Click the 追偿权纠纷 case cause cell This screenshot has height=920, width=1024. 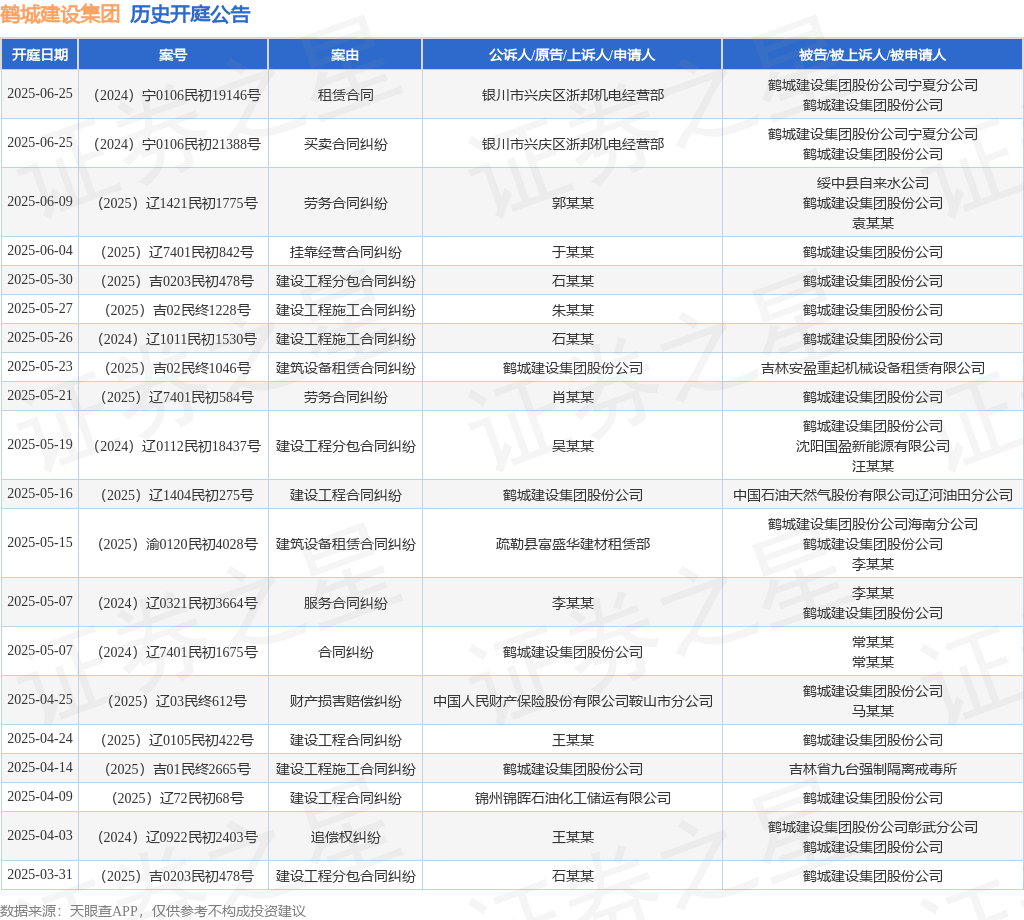pos(345,837)
